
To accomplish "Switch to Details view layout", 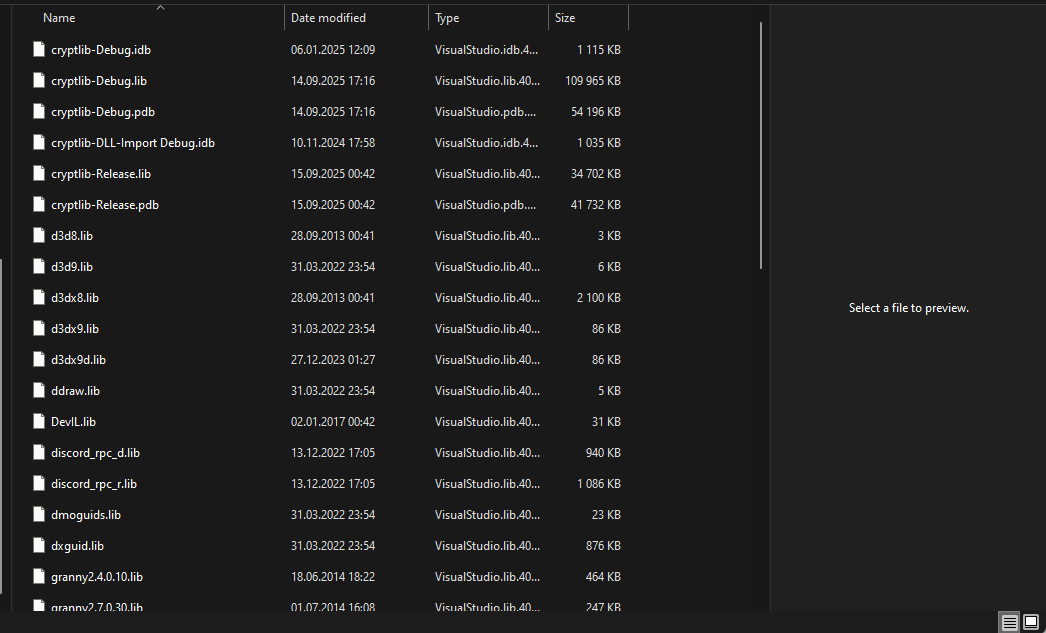I will [1010, 622].
